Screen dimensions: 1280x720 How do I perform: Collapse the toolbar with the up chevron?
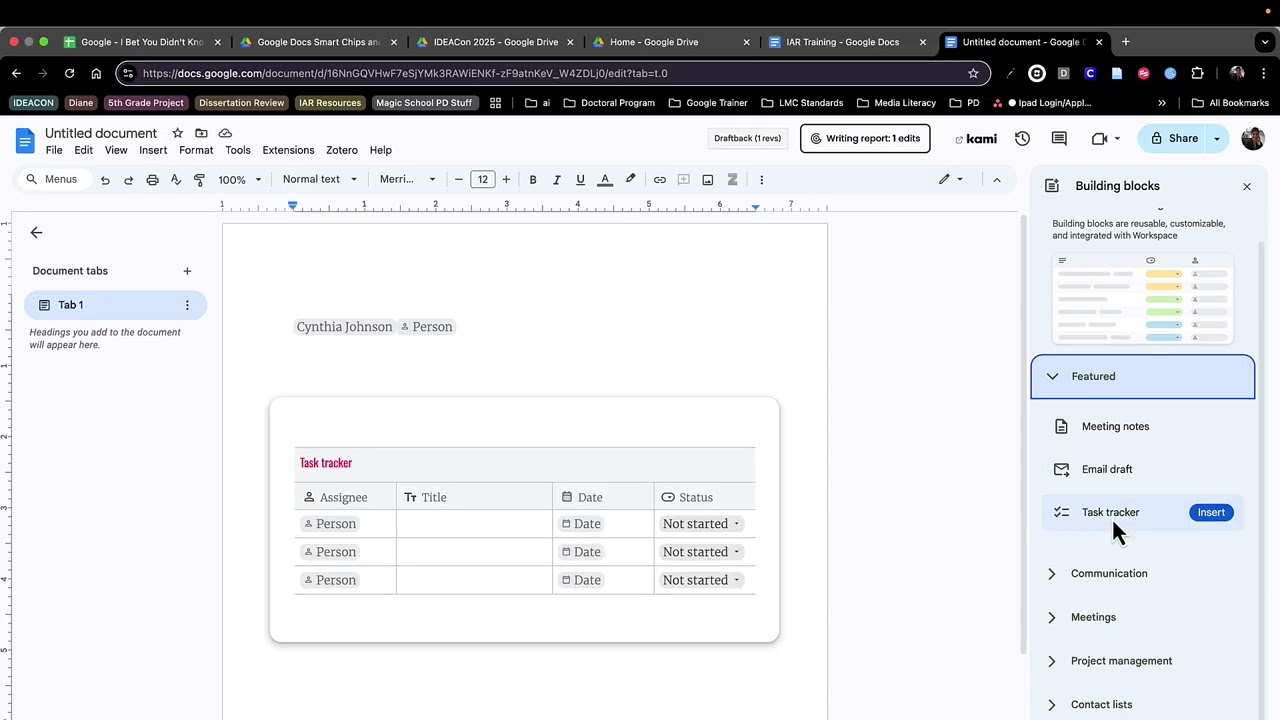click(996, 180)
